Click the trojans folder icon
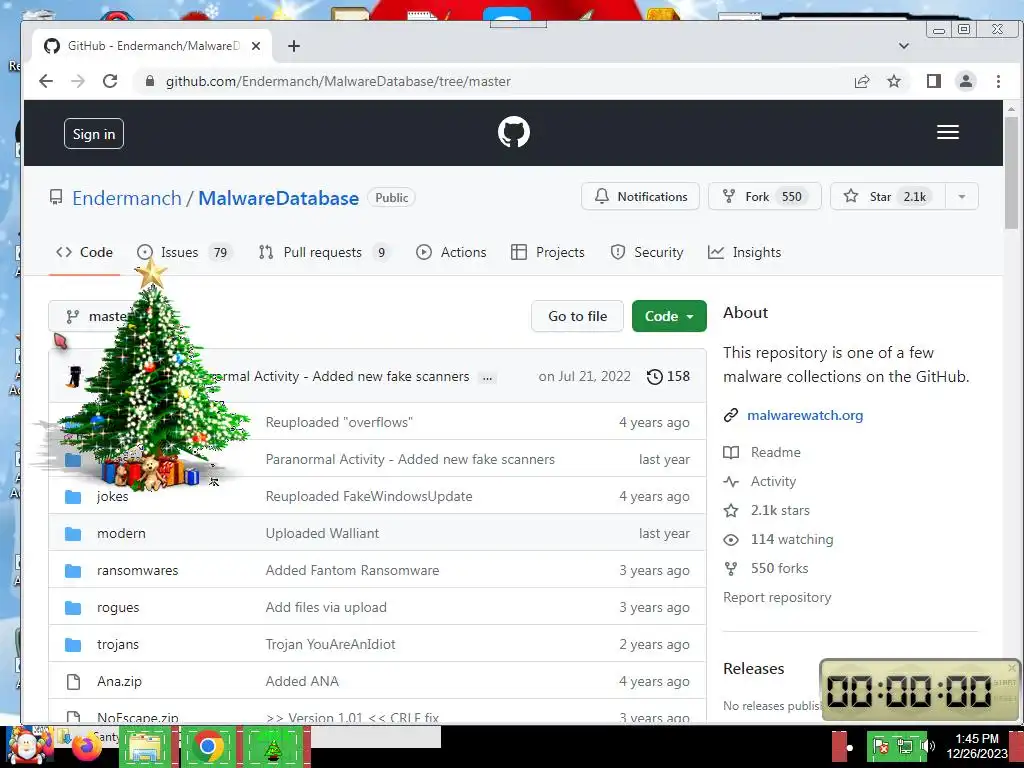Image resolution: width=1024 pixels, height=768 pixels. pyautogui.click(x=73, y=645)
